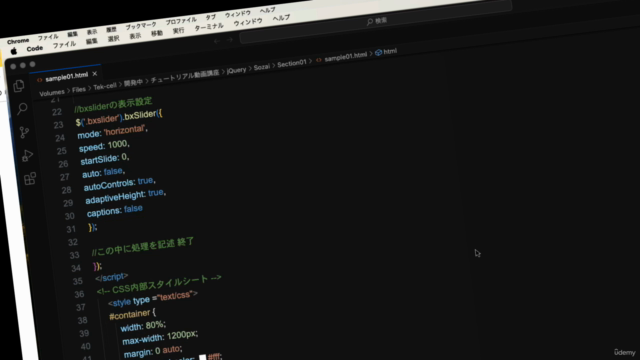640x360 pixels.
Task: Open the Explorer view in the activity bar
Action: [x=19, y=86]
